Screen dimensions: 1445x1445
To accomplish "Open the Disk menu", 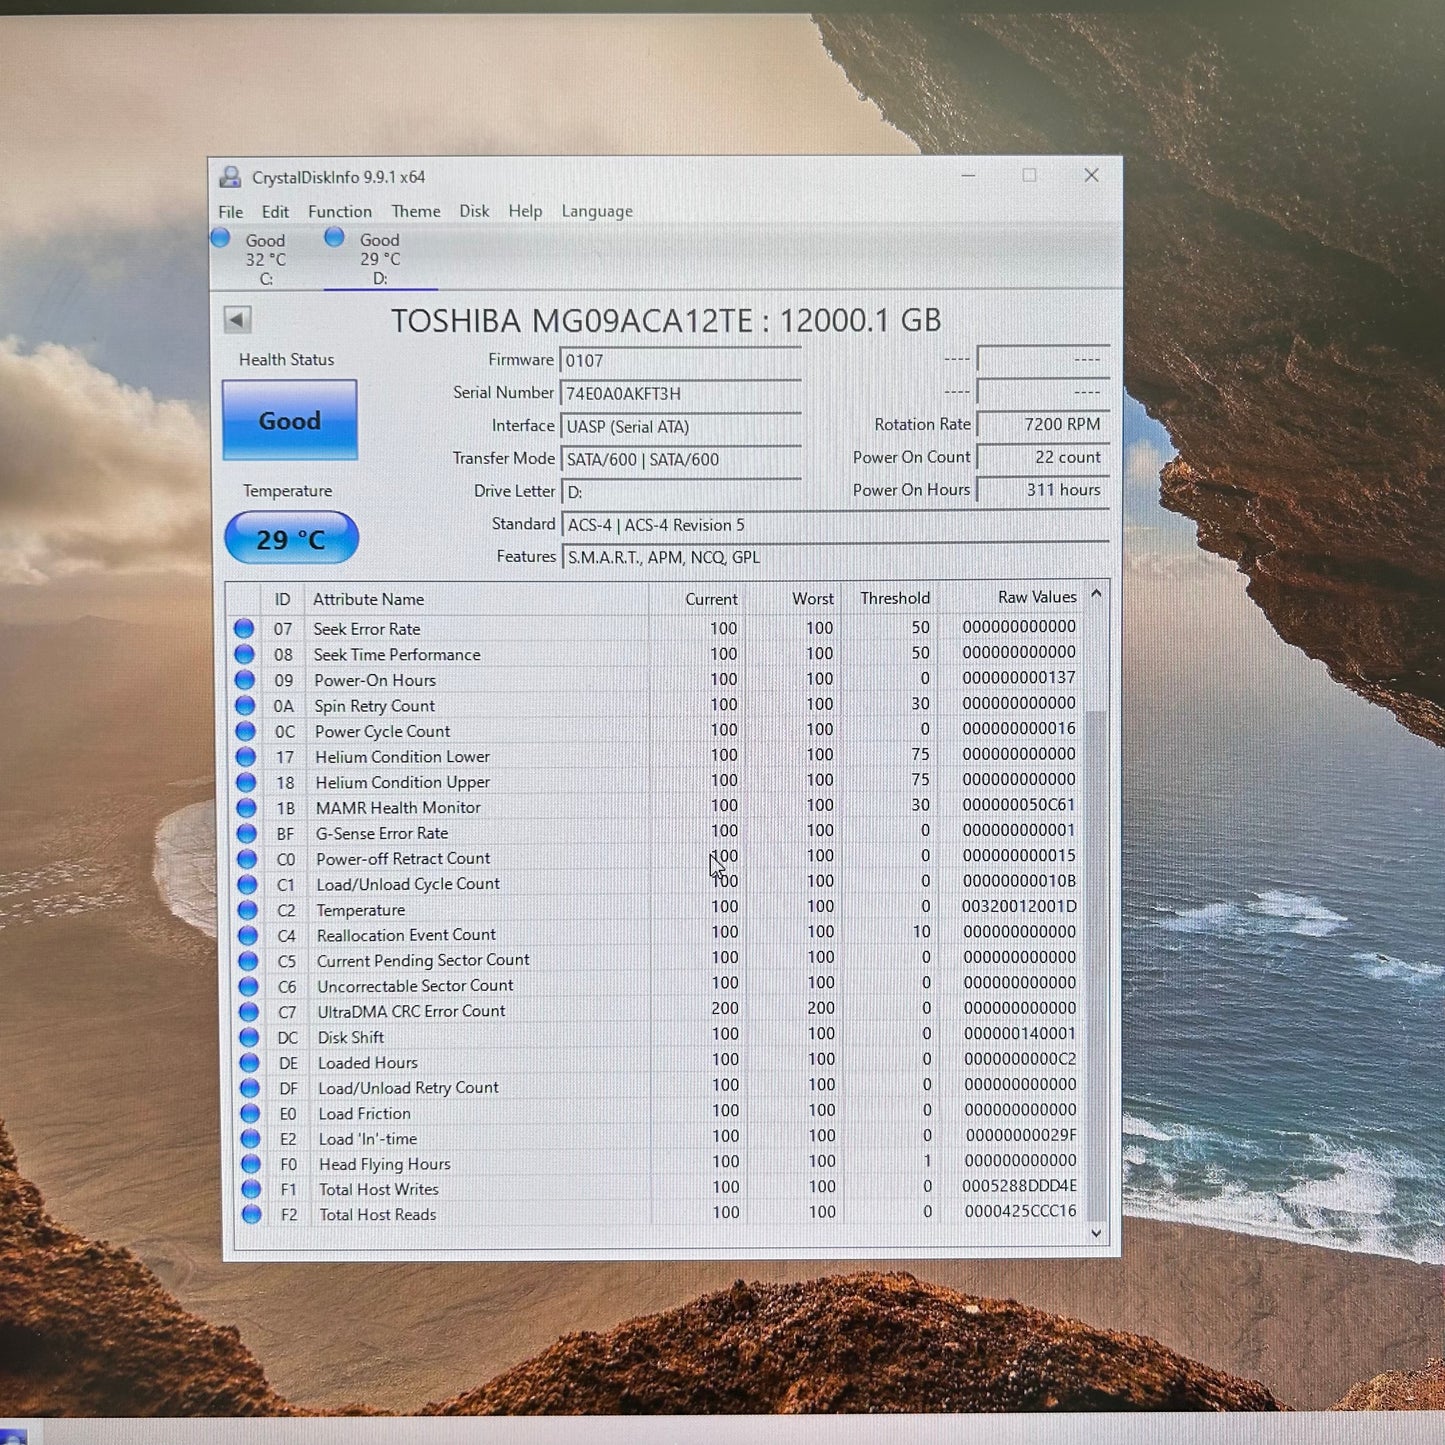I will click(x=474, y=211).
